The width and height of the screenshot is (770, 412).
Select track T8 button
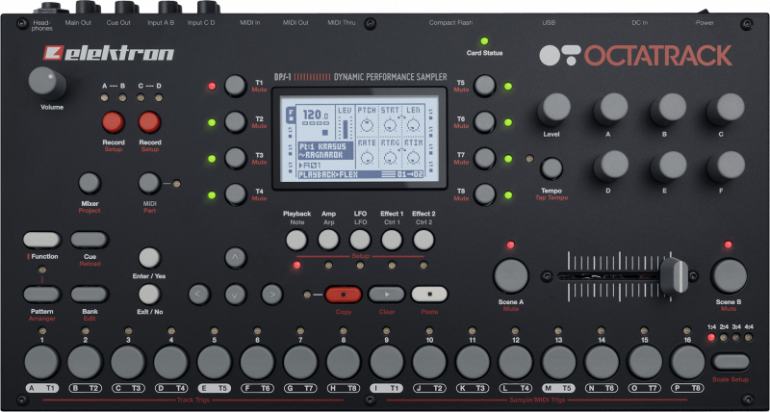click(x=485, y=194)
